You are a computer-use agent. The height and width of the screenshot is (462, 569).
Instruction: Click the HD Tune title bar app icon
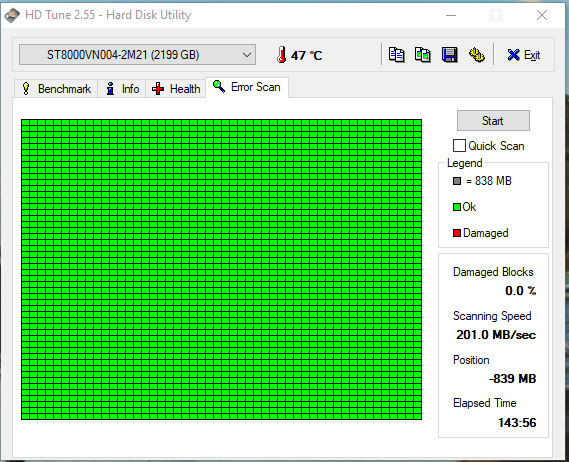coord(12,15)
